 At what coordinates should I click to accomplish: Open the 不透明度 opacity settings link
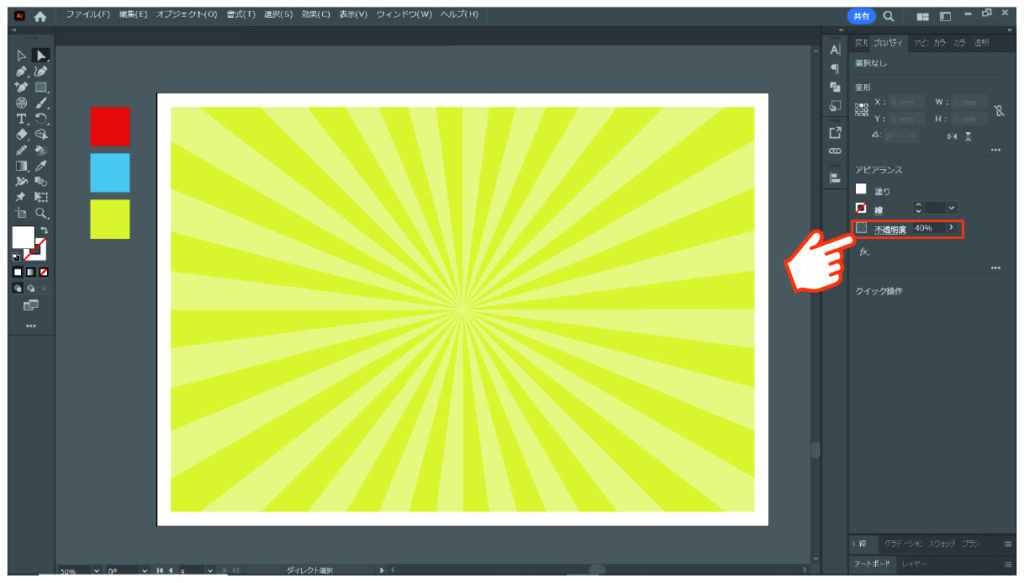tap(890, 230)
